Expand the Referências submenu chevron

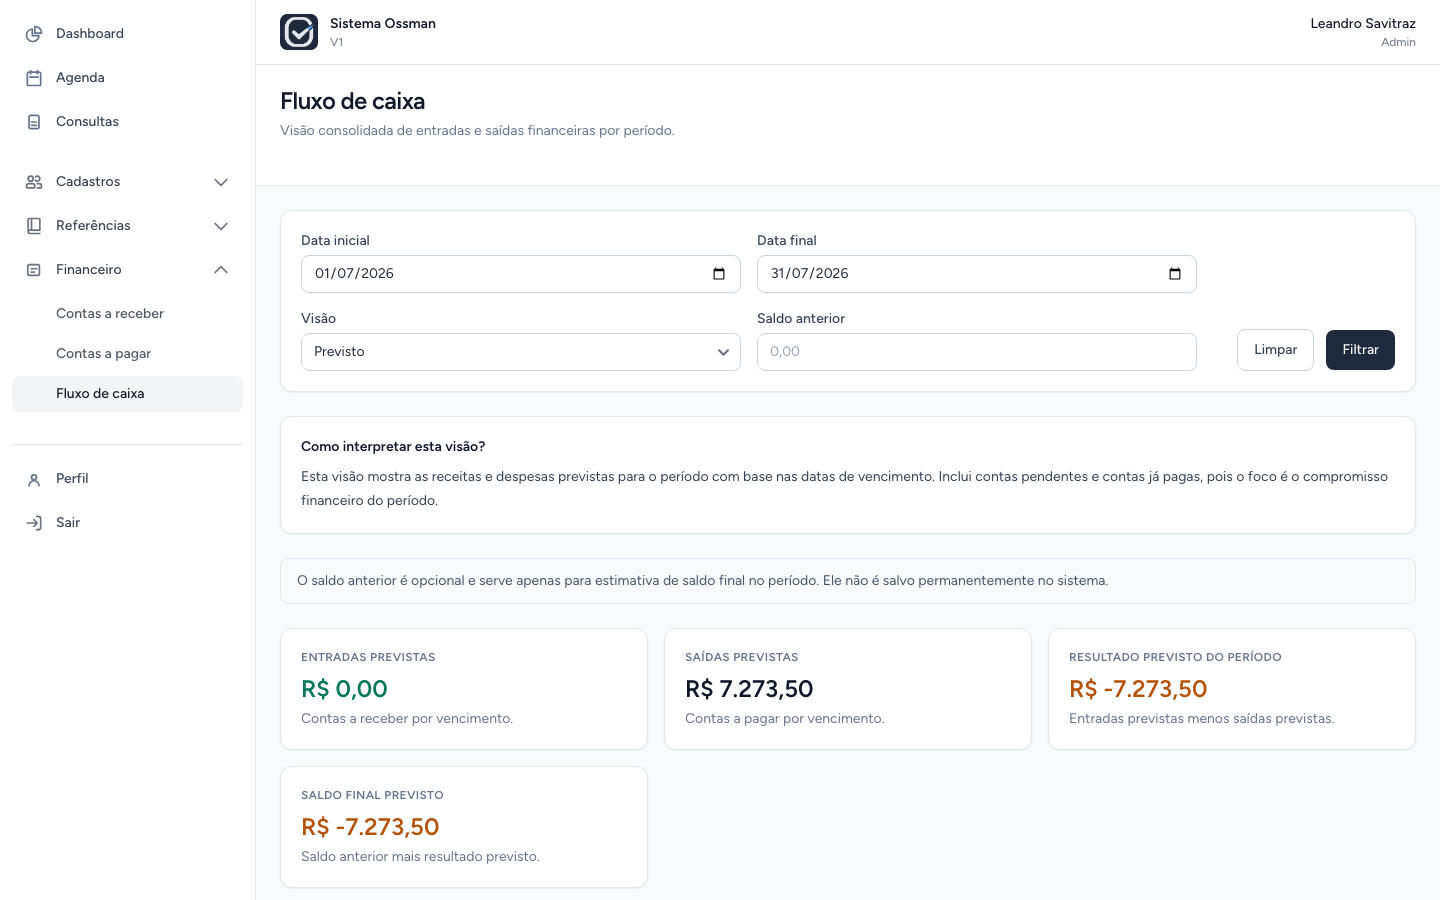pyautogui.click(x=221, y=226)
